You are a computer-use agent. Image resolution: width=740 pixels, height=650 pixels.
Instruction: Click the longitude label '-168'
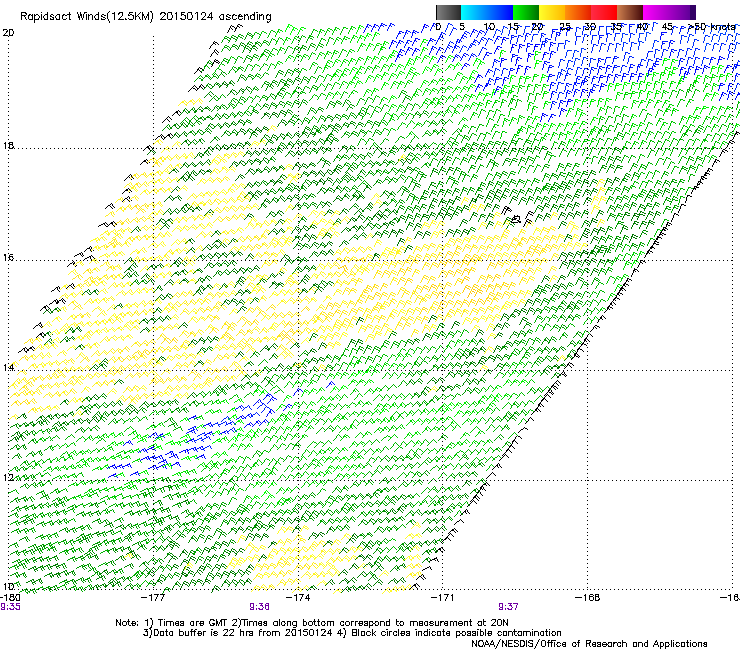click(x=588, y=597)
